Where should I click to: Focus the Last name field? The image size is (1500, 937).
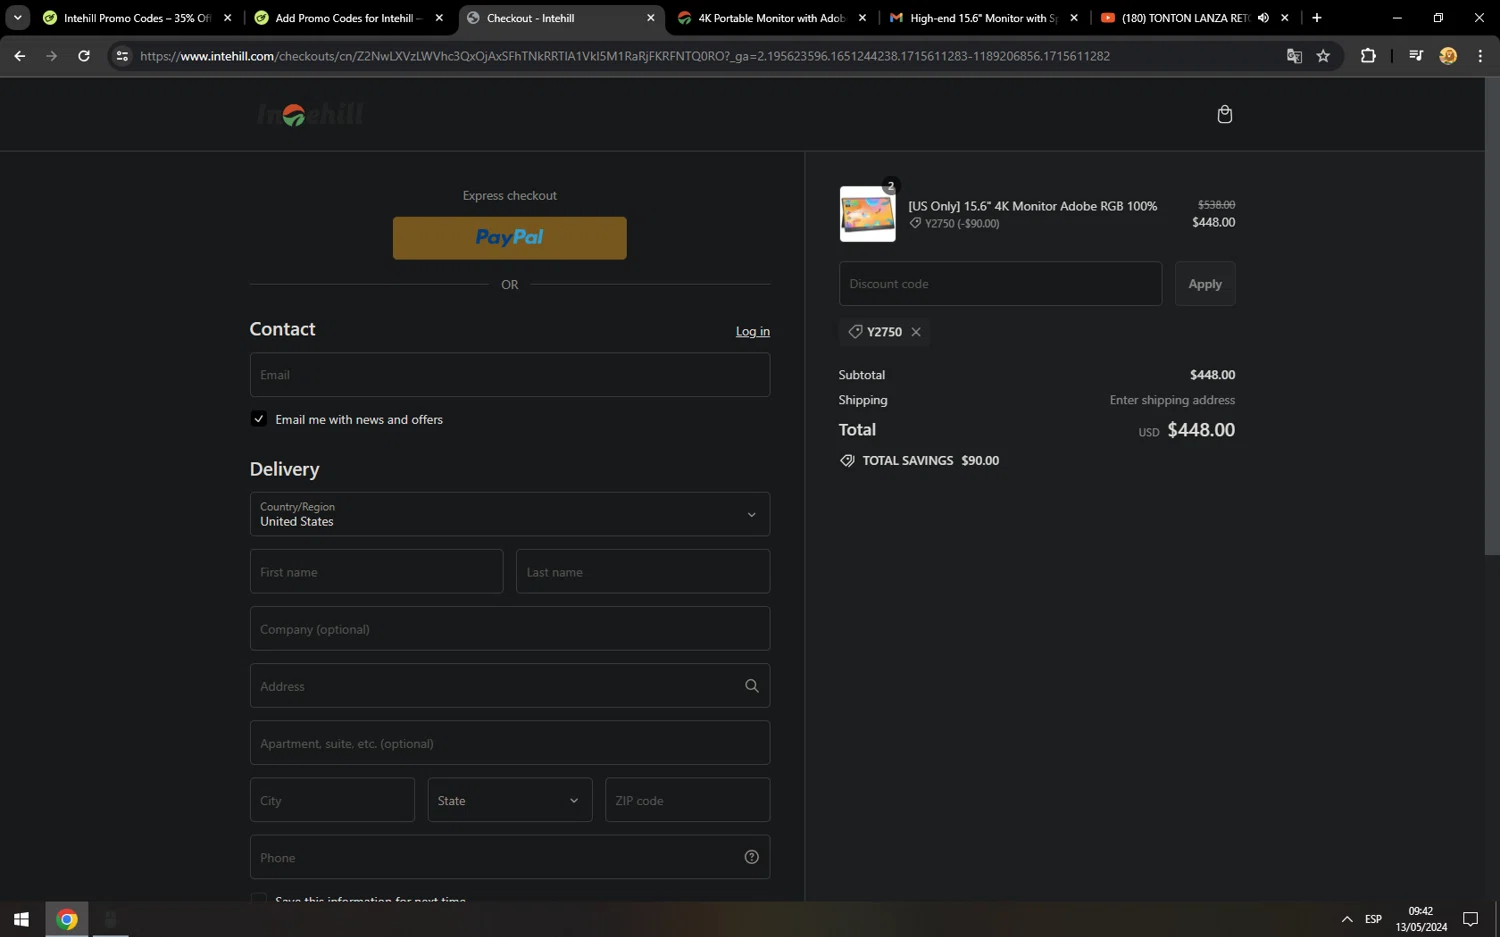pos(643,572)
